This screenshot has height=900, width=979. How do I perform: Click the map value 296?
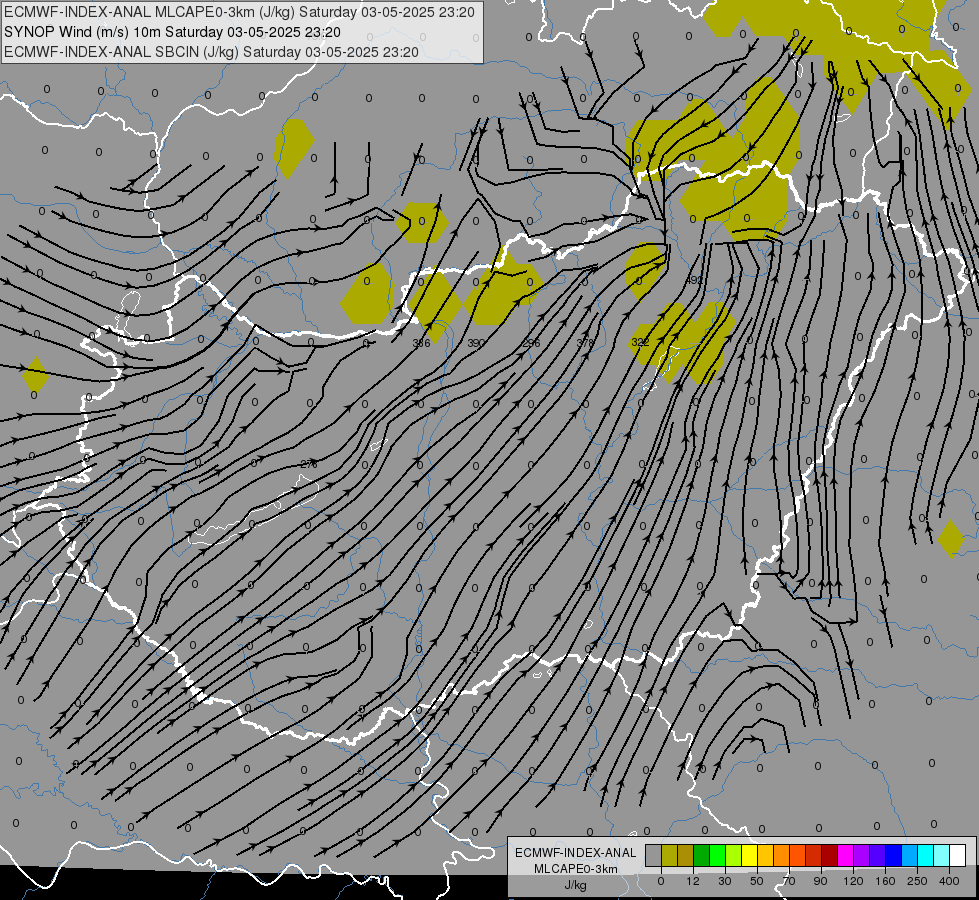(531, 343)
